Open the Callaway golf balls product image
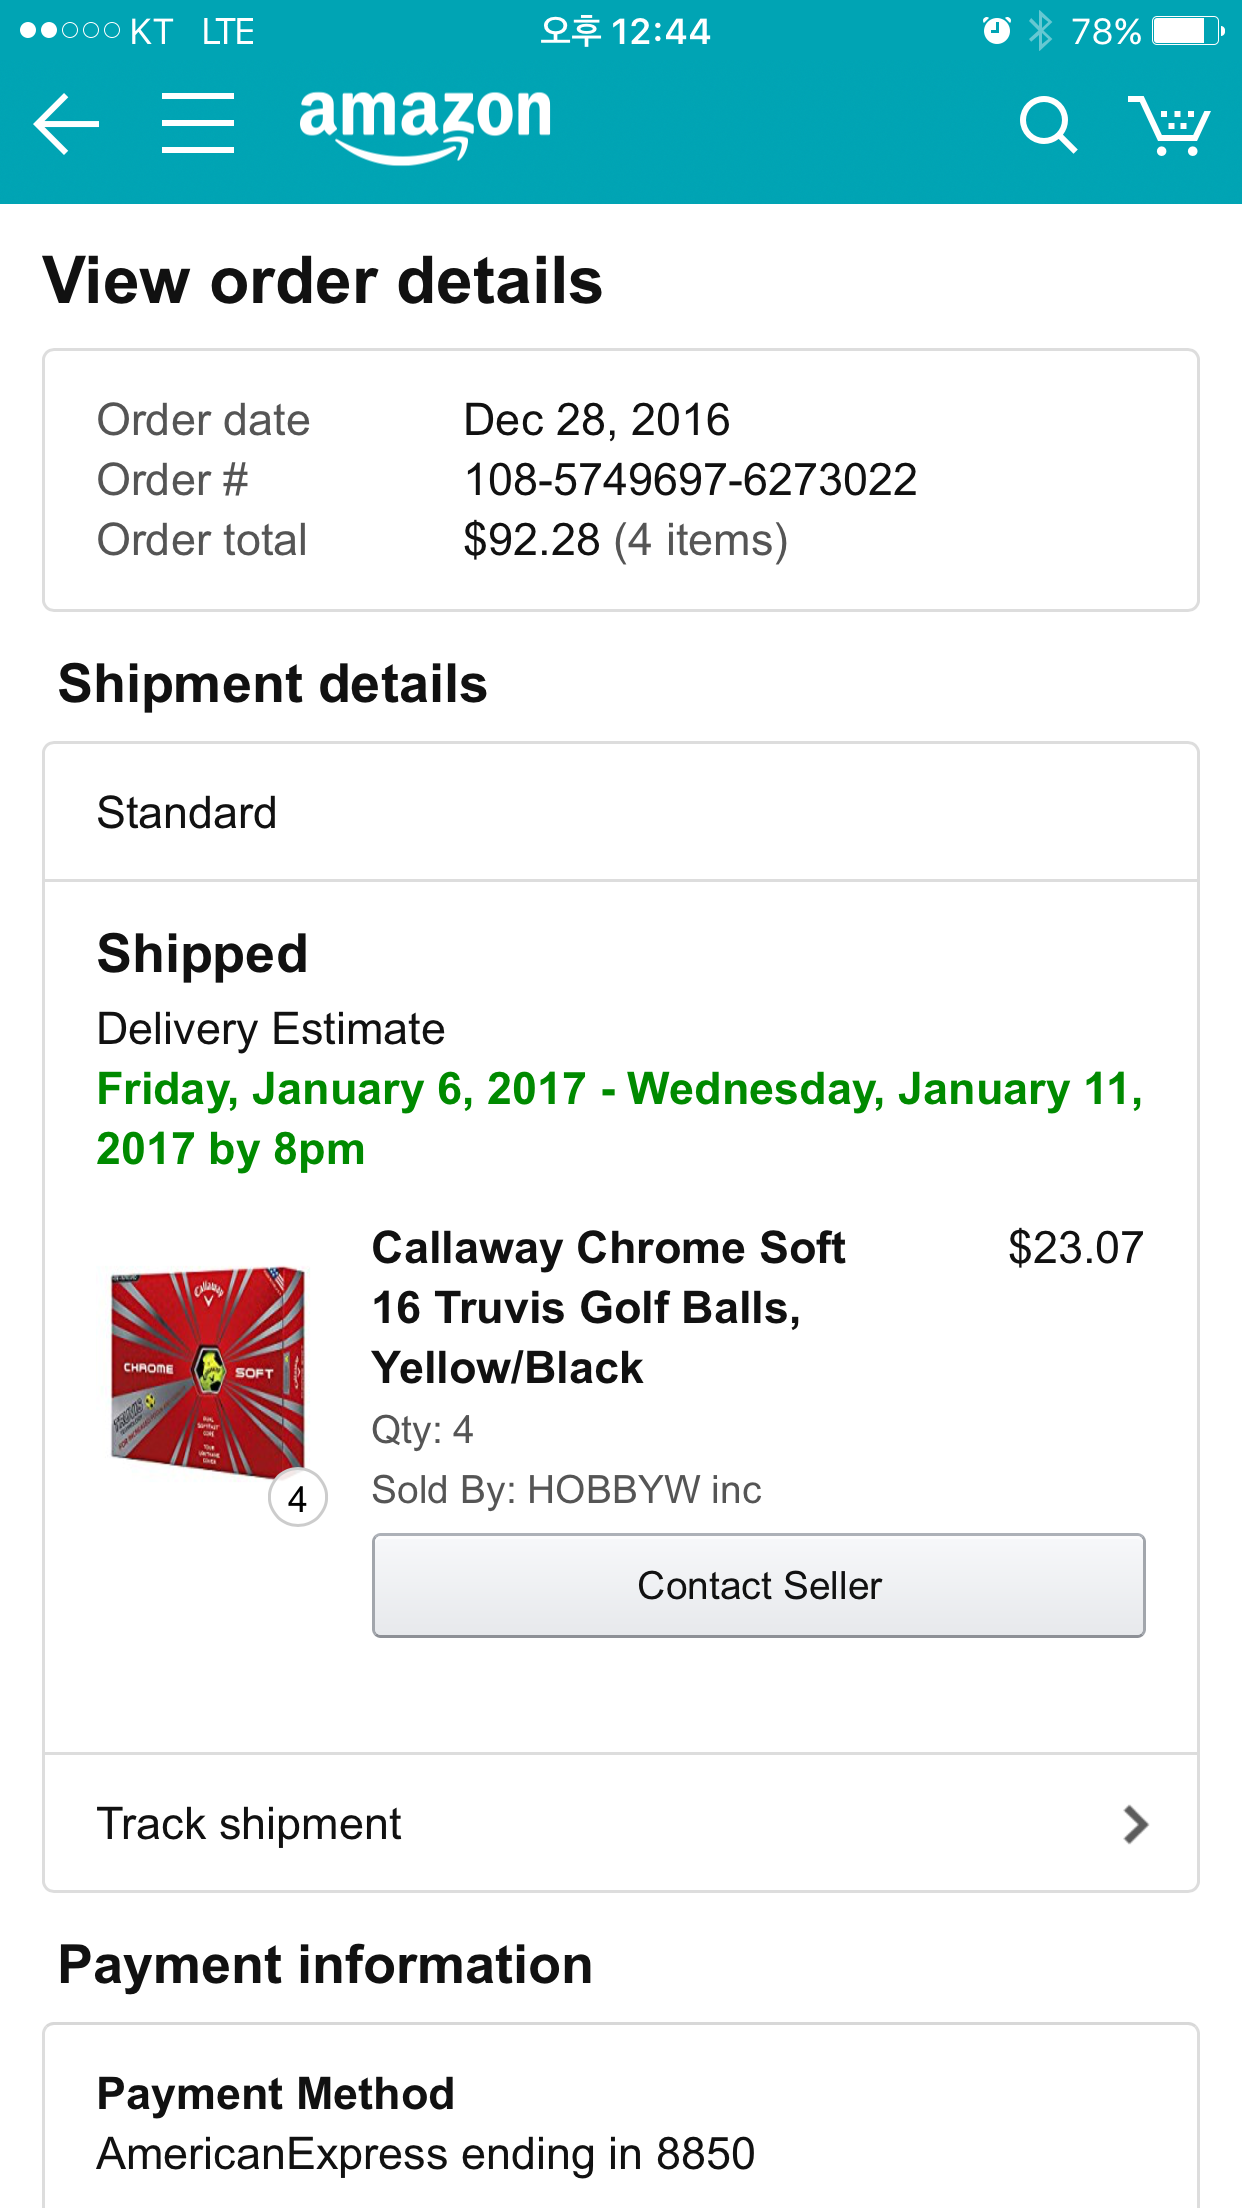The width and height of the screenshot is (1242, 2208). pyautogui.click(x=208, y=1368)
